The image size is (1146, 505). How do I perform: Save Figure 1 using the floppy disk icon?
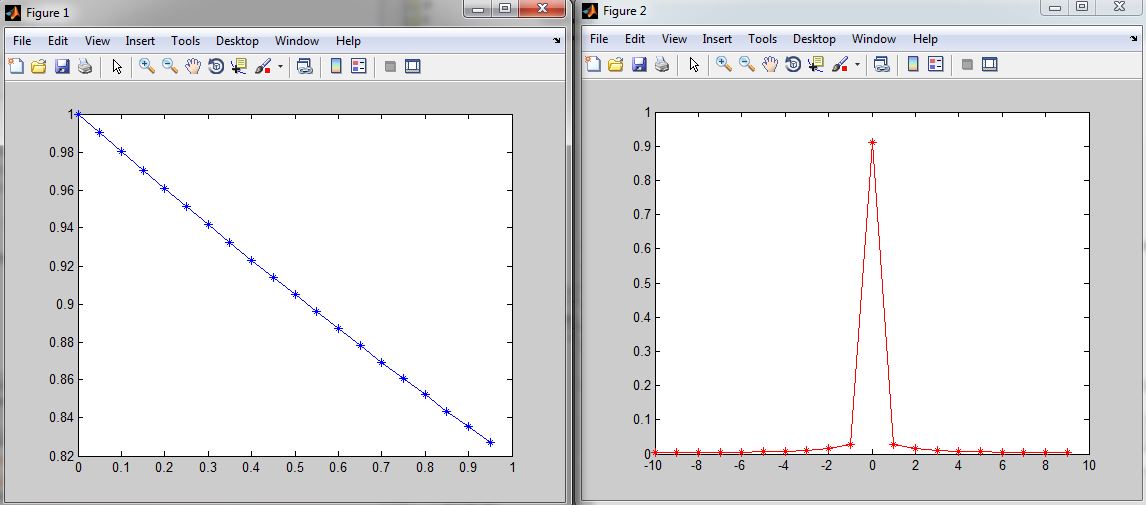[62, 67]
